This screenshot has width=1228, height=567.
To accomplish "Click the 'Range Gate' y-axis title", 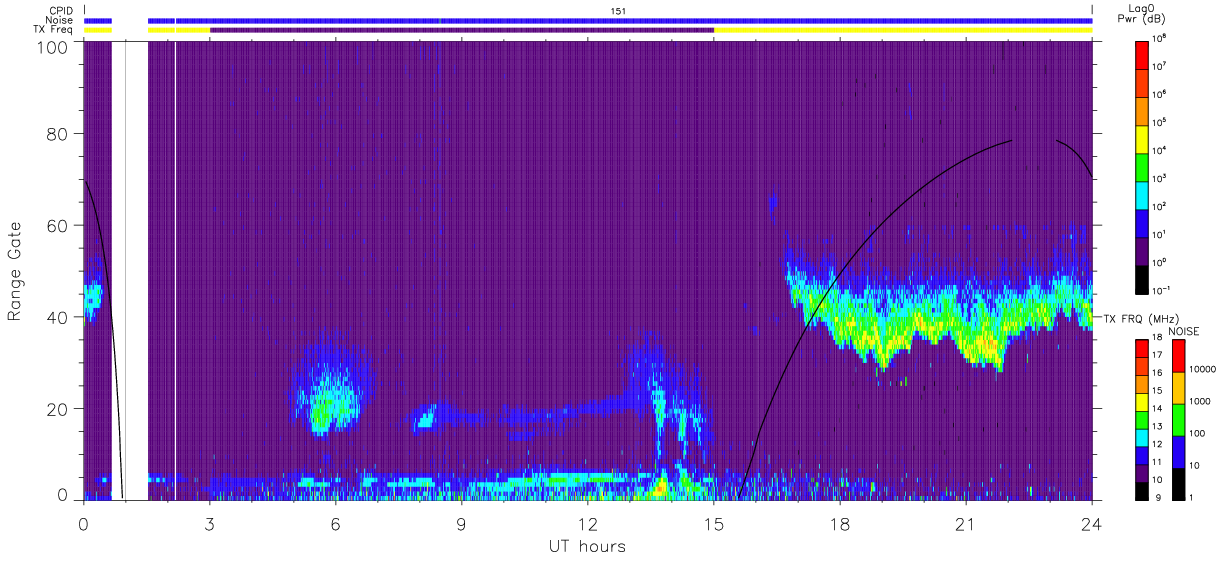I will 14,271.
